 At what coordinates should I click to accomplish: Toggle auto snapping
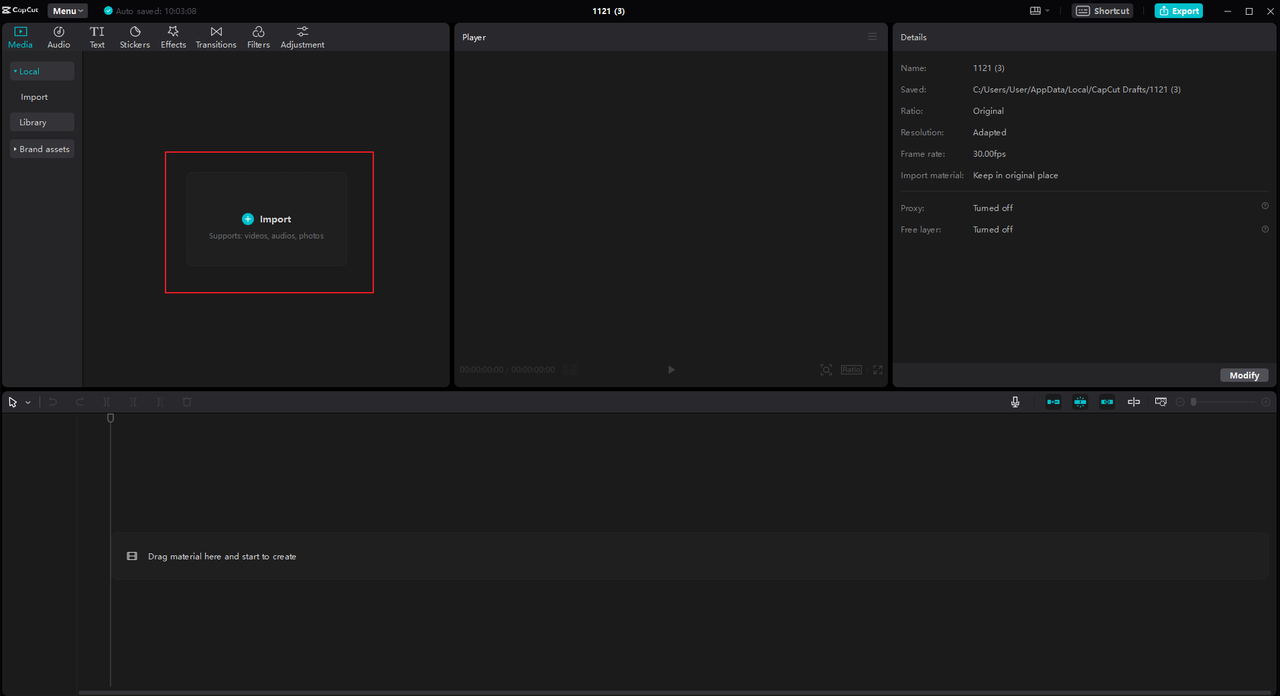[1080, 402]
